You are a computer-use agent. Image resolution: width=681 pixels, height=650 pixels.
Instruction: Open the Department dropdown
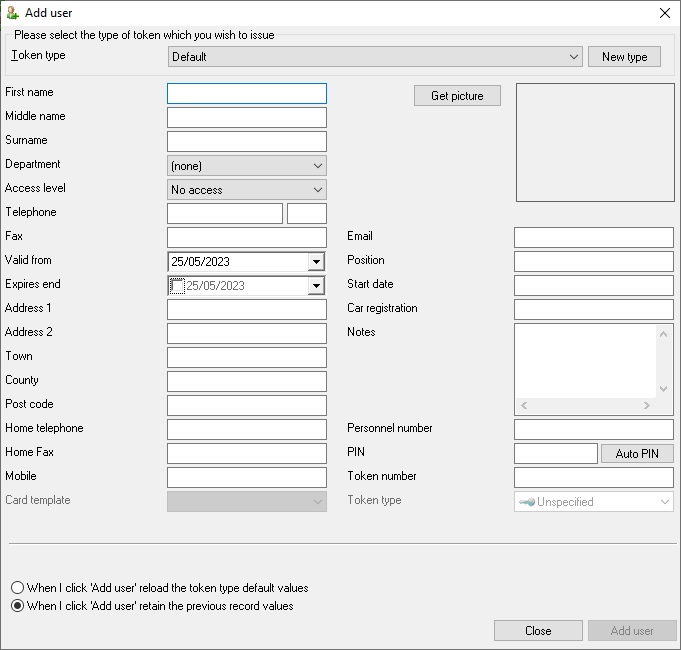(x=247, y=166)
